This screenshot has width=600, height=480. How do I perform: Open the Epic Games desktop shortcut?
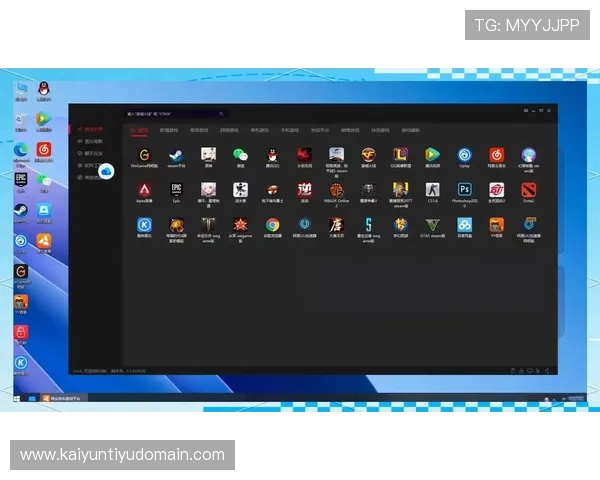(x=21, y=183)
